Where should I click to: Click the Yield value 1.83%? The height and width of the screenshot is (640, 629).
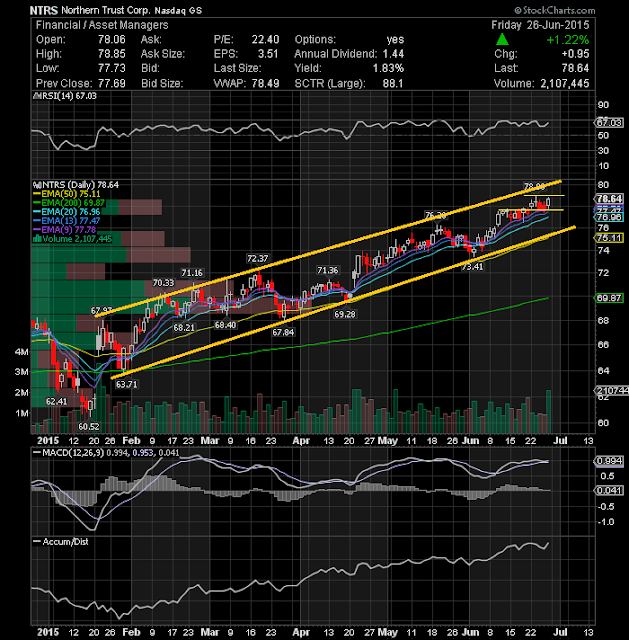coord(388,68)
